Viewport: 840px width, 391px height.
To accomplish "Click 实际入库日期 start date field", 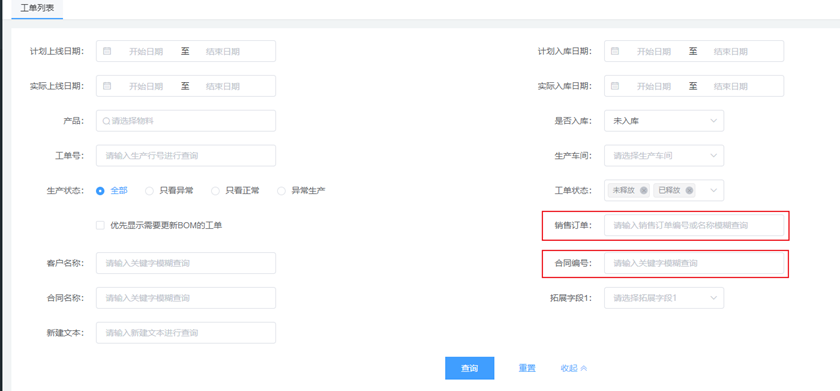I will click(x=654, y=86).
